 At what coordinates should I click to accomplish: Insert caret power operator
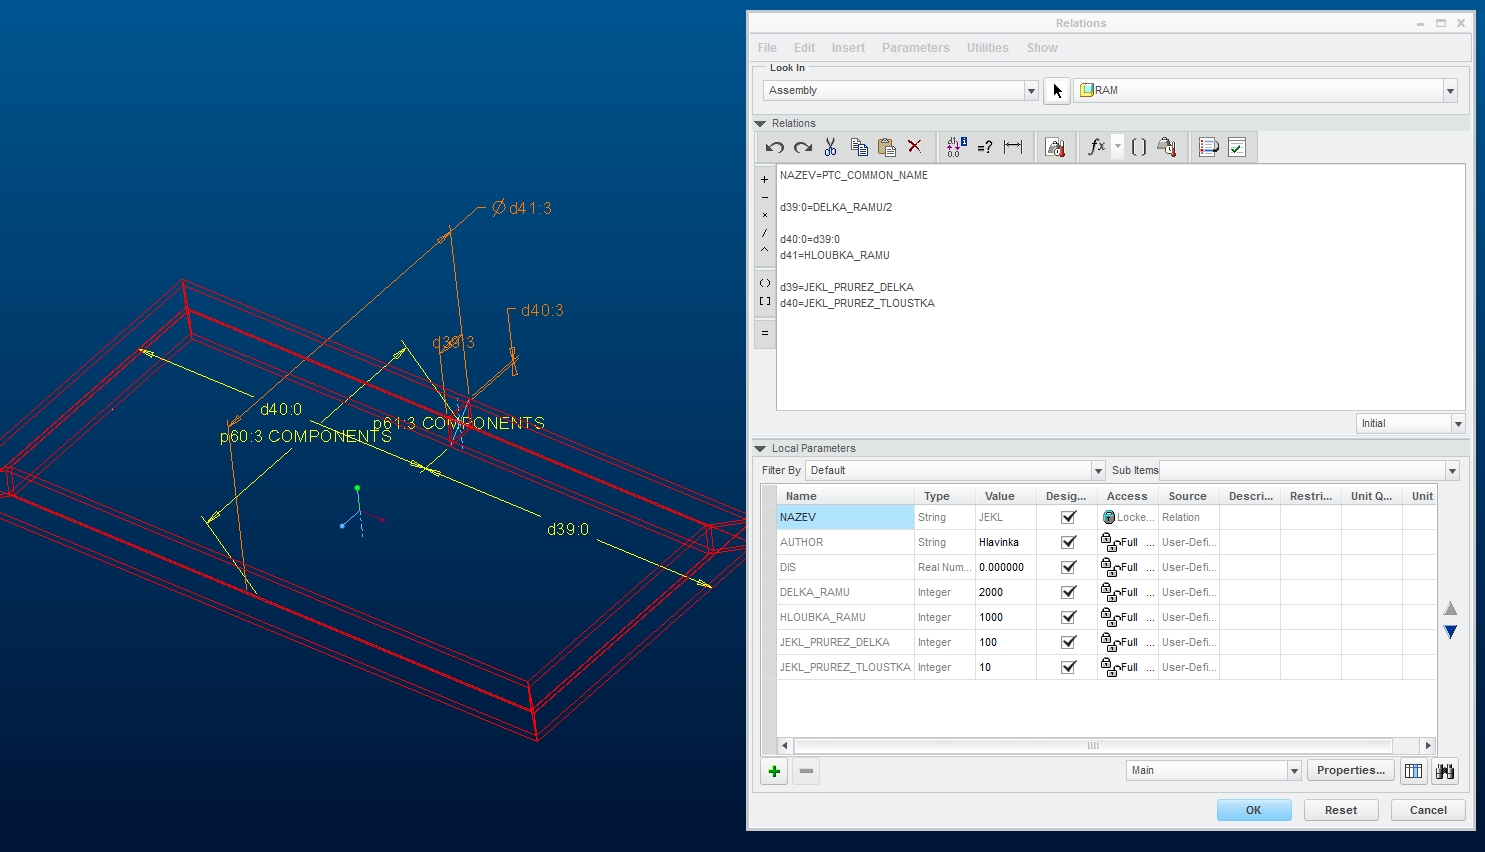pyautogui.click(x=765, y=250)
